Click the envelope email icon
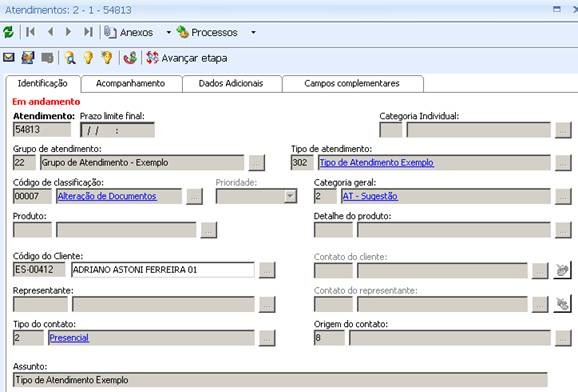This screenshot has width=578, height=392. point(8,58)
